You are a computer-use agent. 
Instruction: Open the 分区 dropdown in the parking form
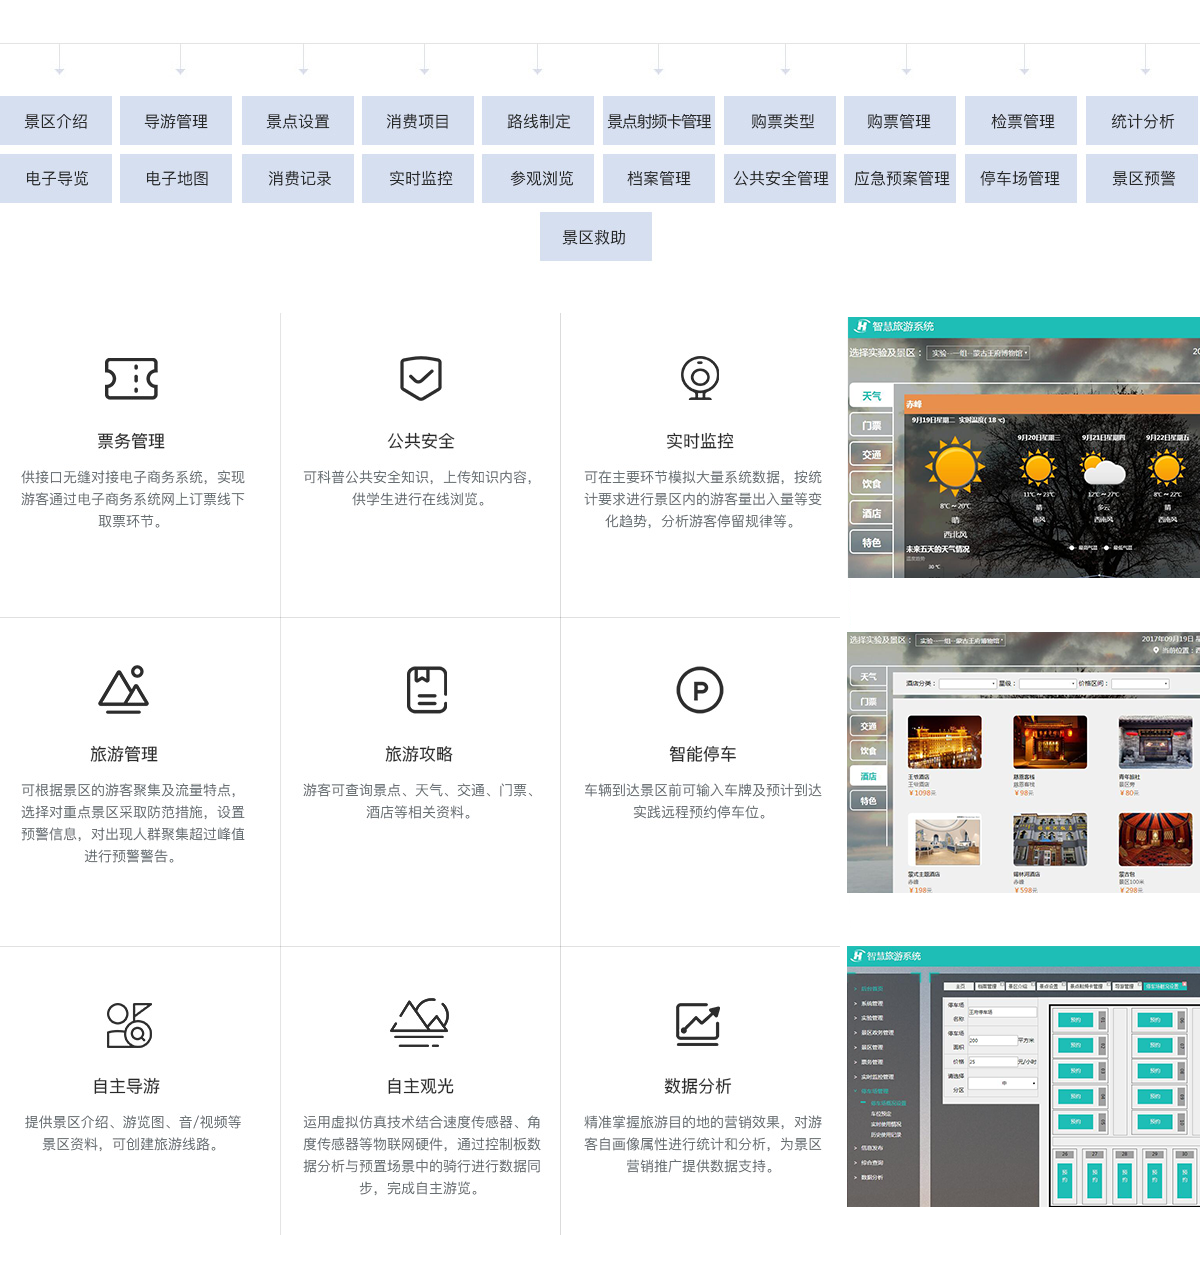click(1003, 1083)
